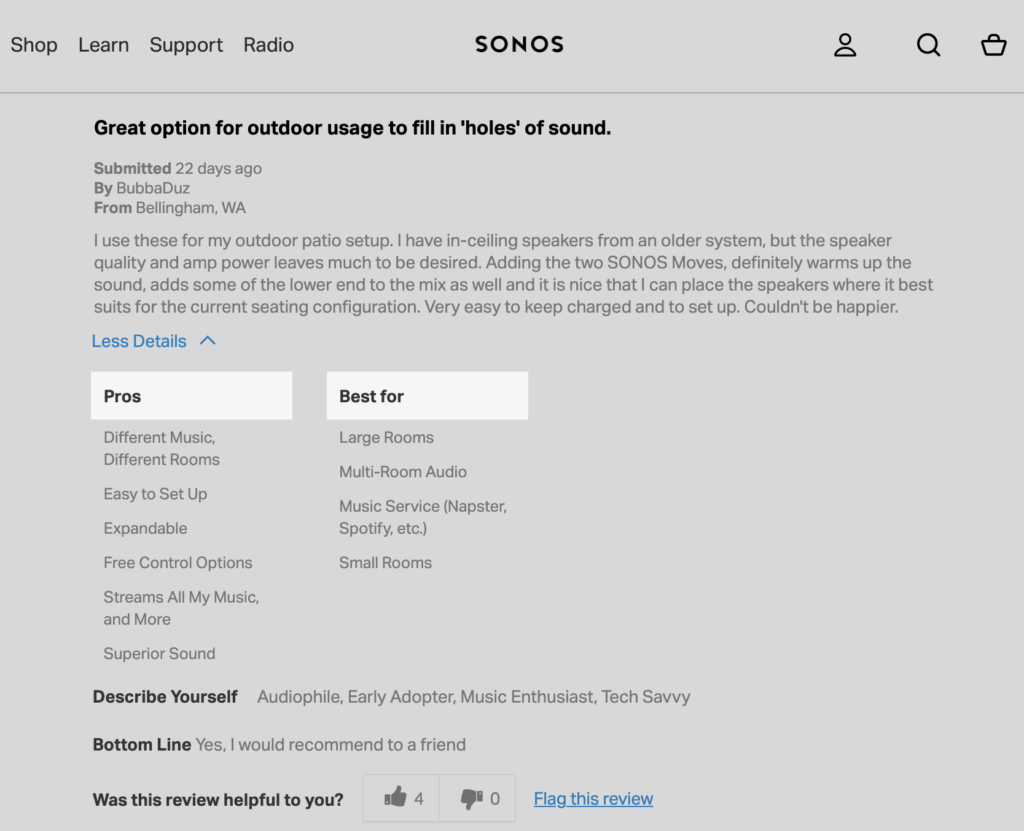The image size is (1024, 831).
Task: Go to the SONOS logo homepage
Action: 519,44
